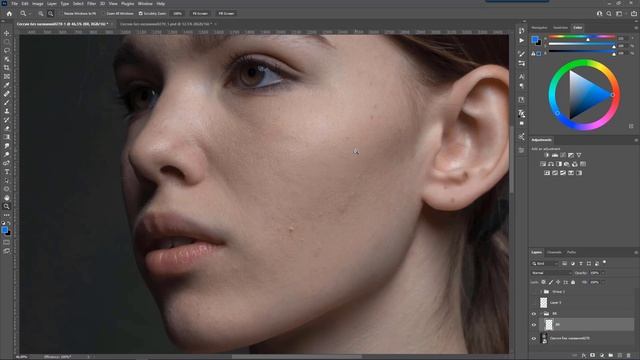Image resolution: width=640 pixels, height=360 pixels.
Task: Add a layer mask from Layers footer
Action: coord(593,356)
